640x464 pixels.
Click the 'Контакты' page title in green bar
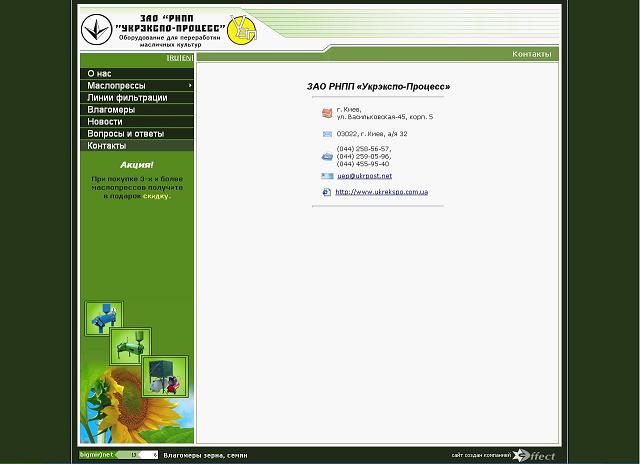[x=531, y=54]
